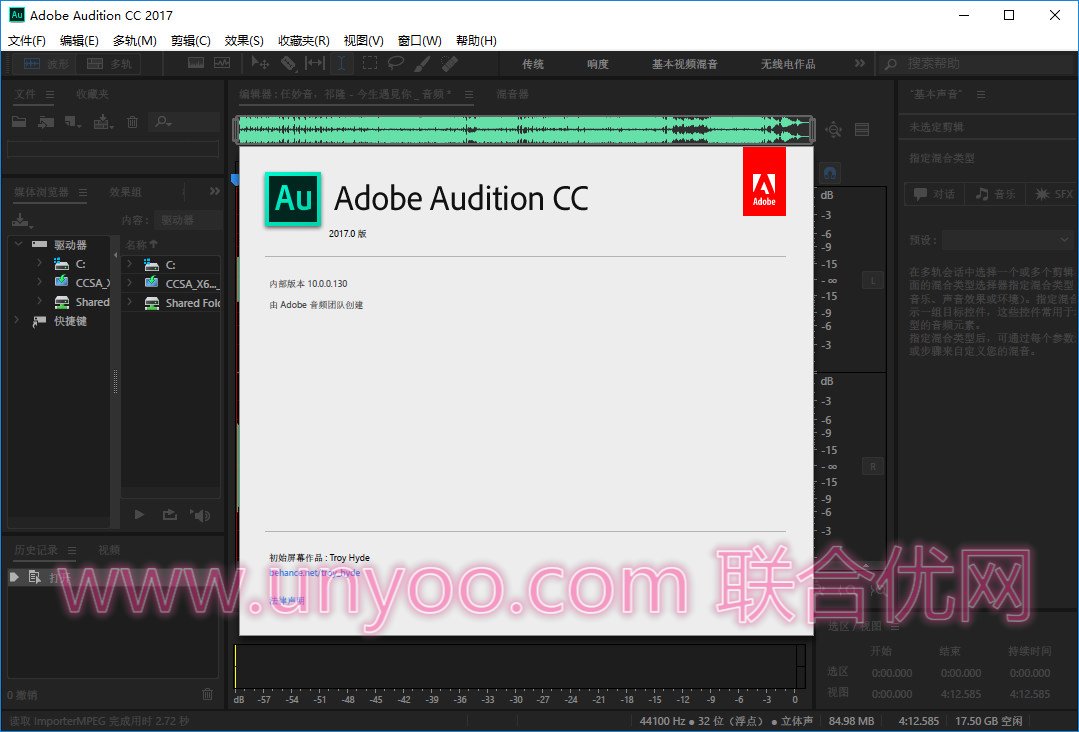Screen dimensions: 1079x732
Task: Expand the Media Browser overflow chevrons
Action: pos(215,191)
